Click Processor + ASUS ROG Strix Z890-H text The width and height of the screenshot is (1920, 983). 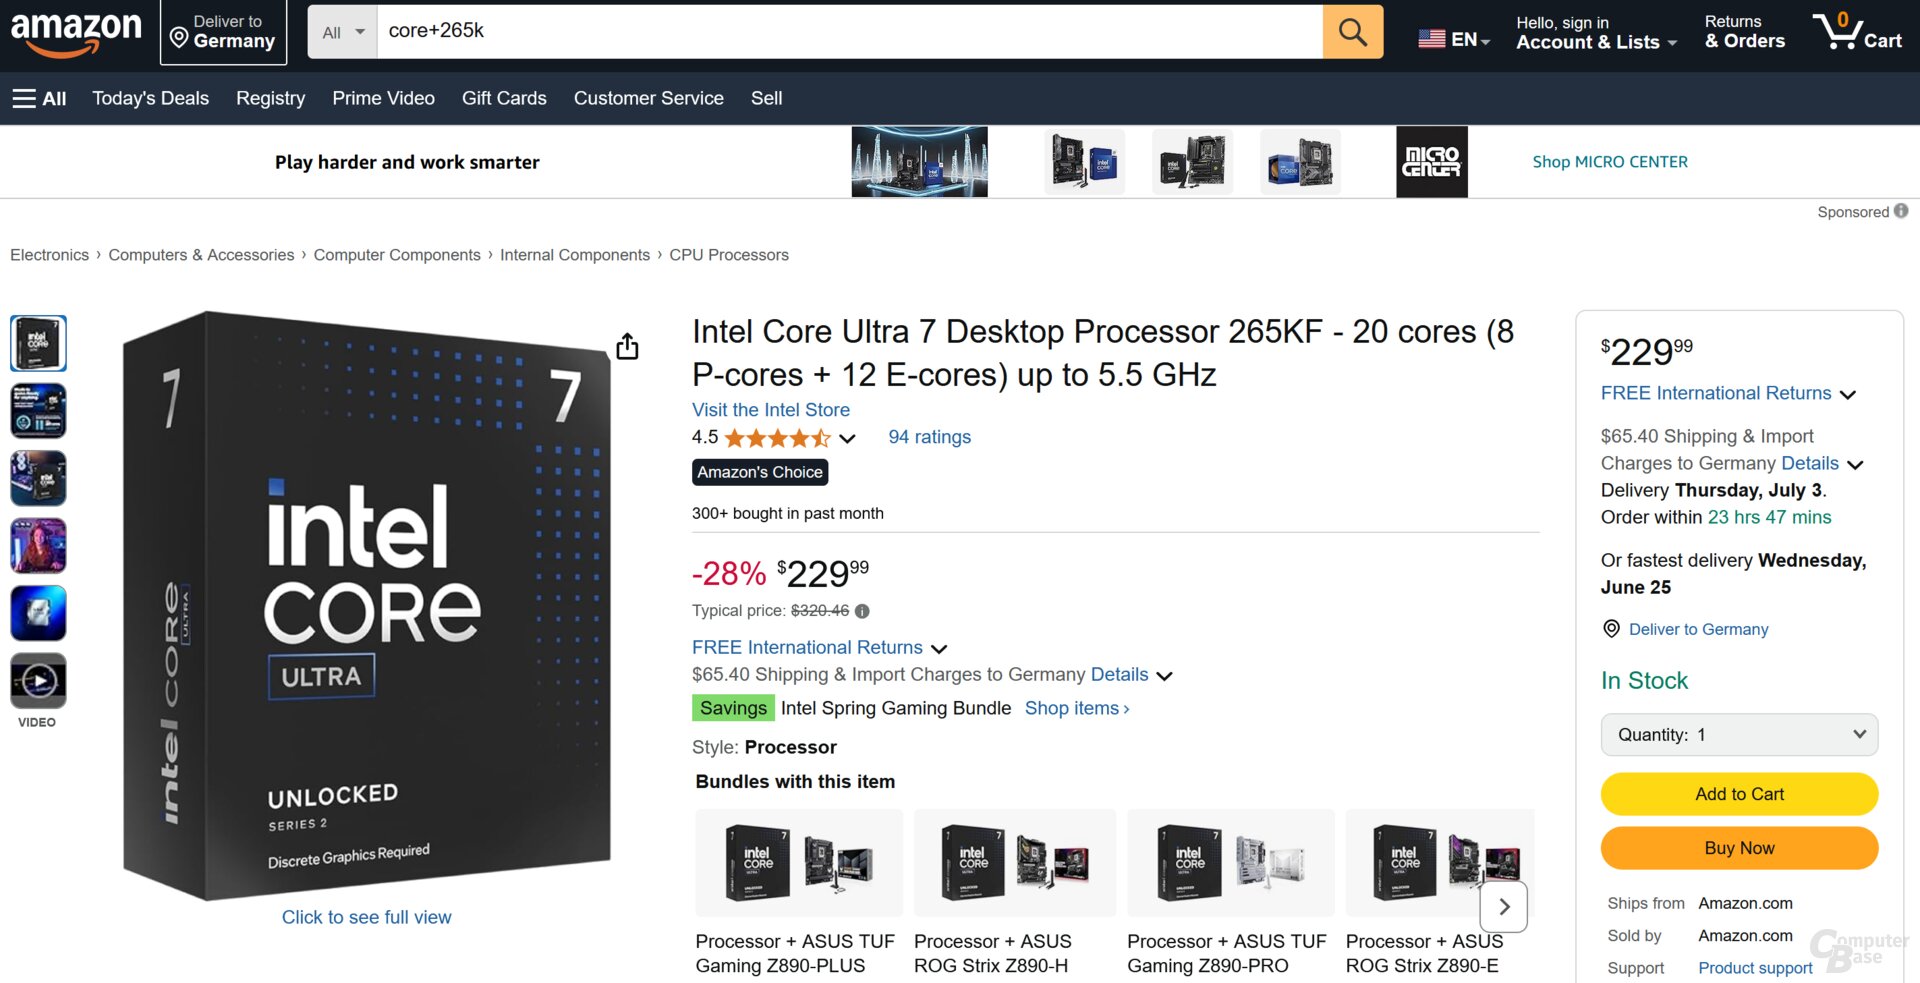coord(993,953)
